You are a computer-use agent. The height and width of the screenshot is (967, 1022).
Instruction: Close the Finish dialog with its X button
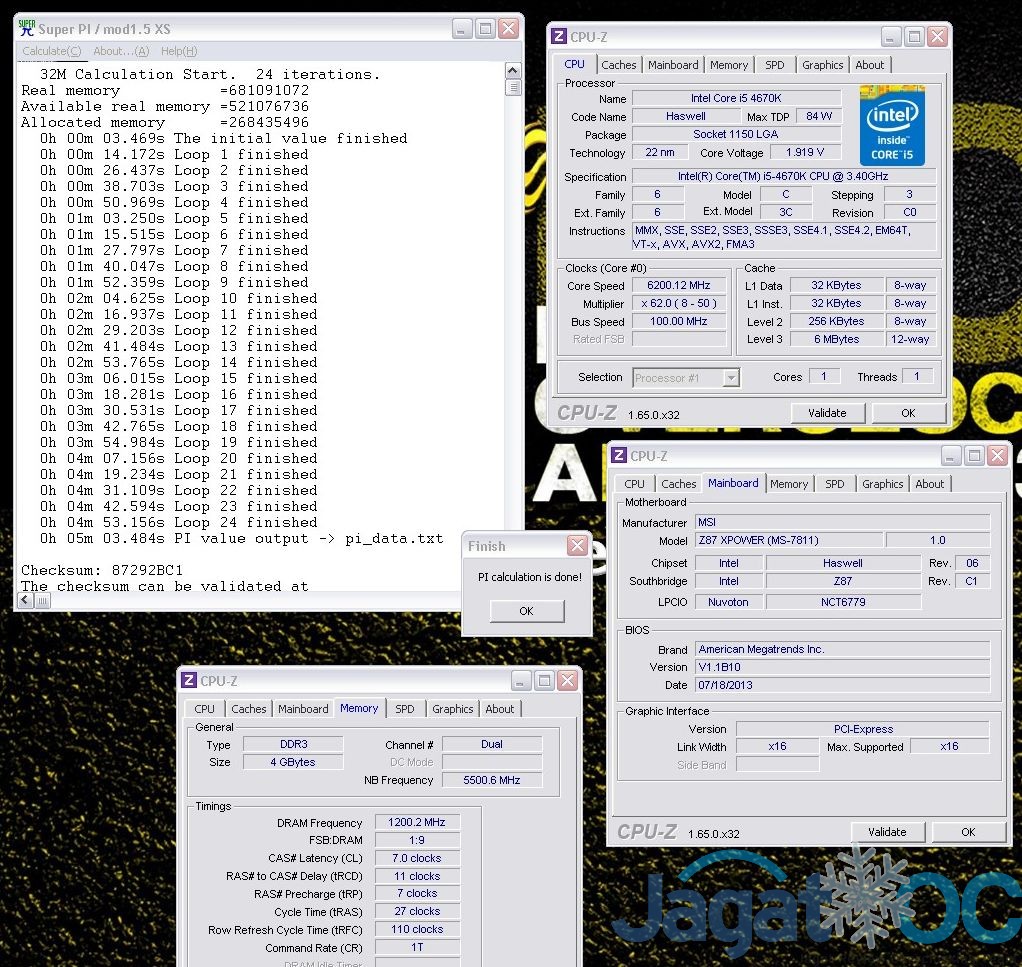click(x=577, y=546)
